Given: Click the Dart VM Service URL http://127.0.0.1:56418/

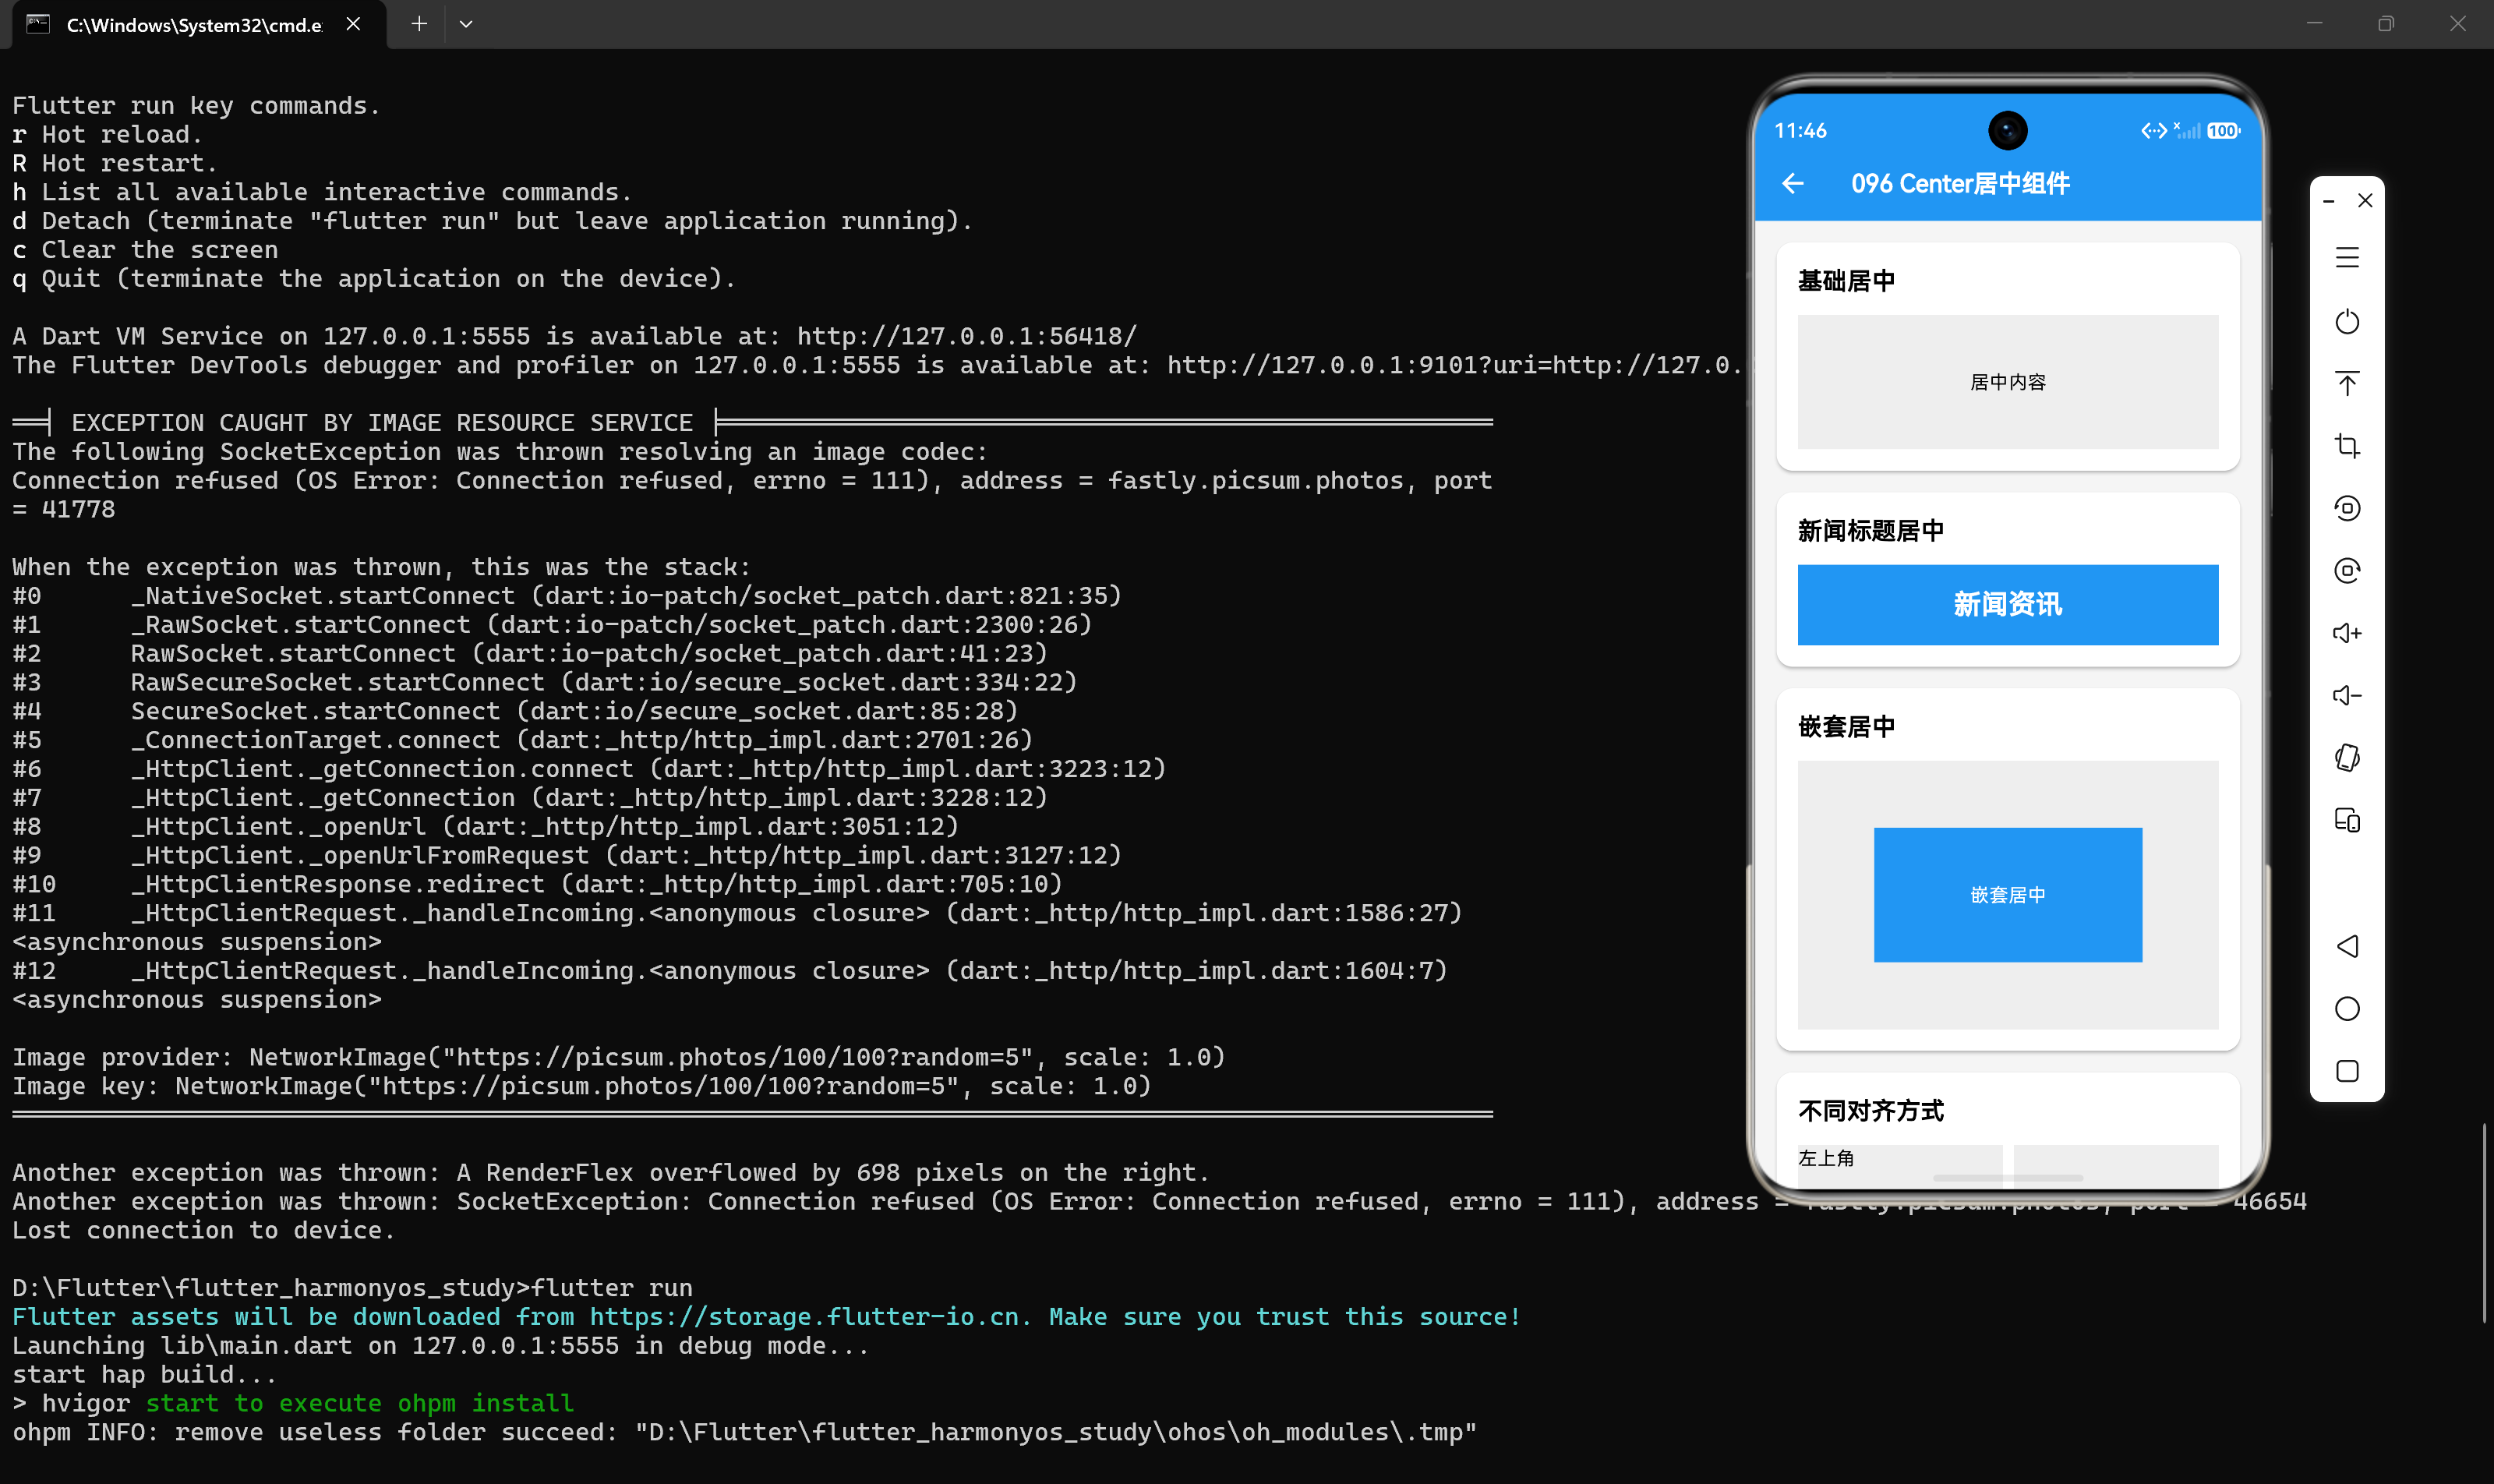Looking at the screenshot, I should click(x=966, y=336).
